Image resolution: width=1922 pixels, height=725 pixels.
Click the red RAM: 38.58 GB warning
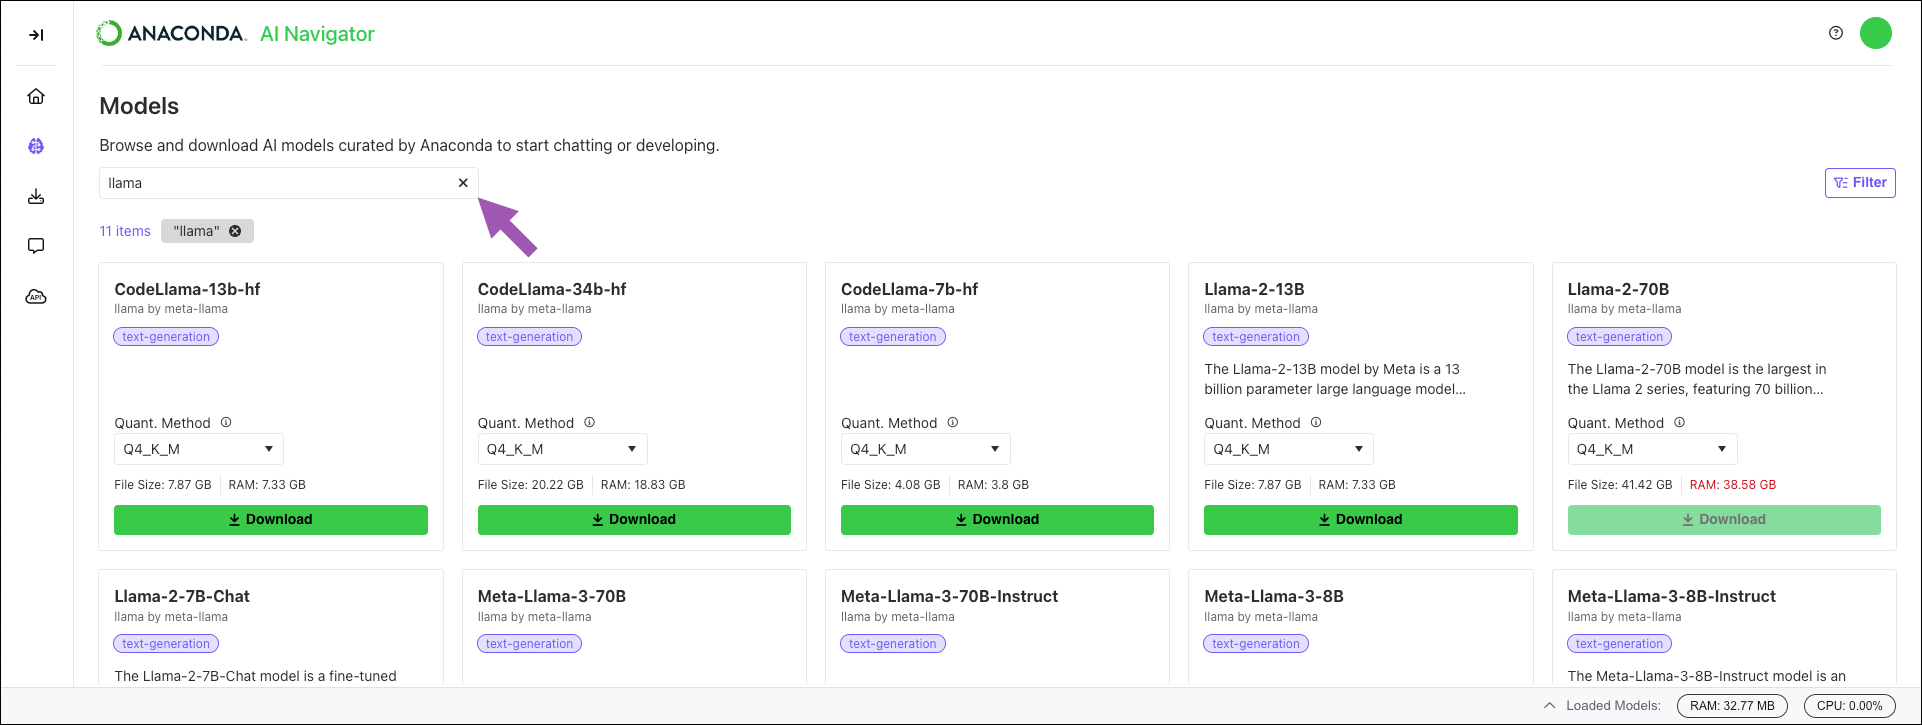click(x=1733, y=485)
